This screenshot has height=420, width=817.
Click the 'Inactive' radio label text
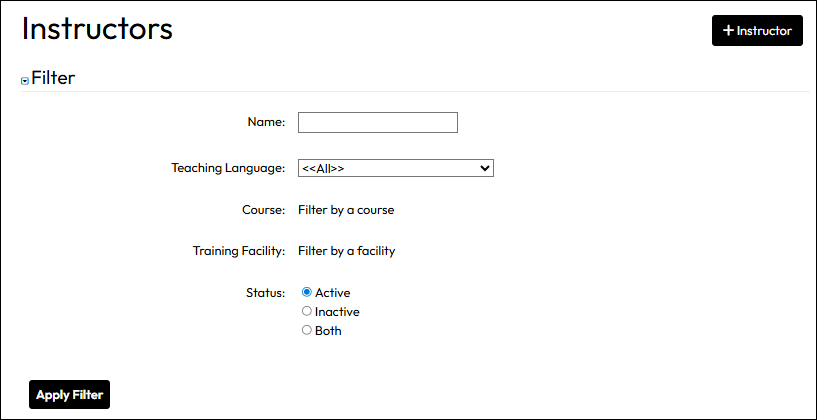coord(337,312)
